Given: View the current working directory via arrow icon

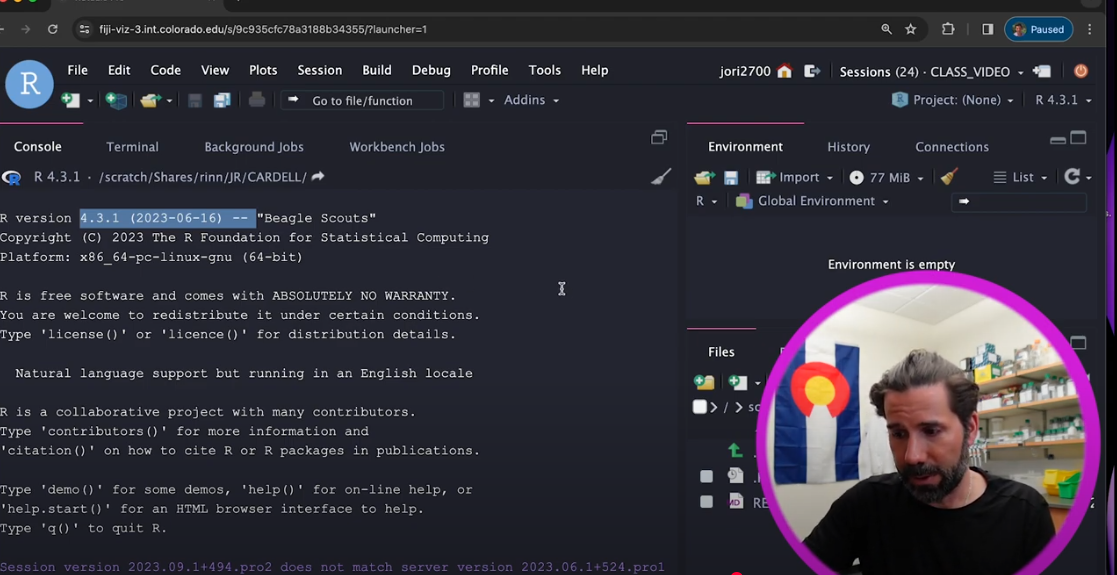Looking at the screenshot, I should click(318, 177).
